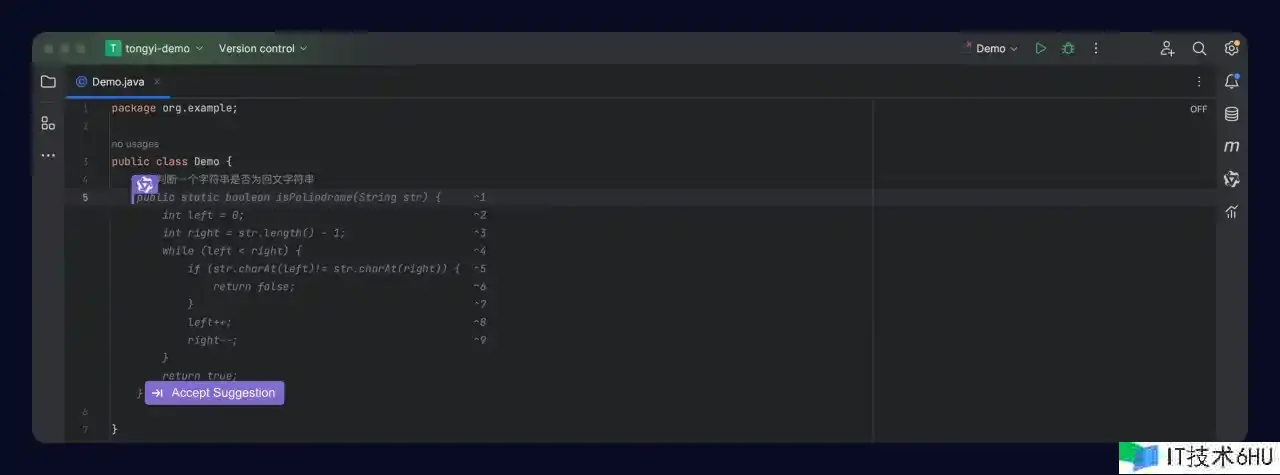
Task: Expand the tongyi-demo project dropdown
Action: 155,48
